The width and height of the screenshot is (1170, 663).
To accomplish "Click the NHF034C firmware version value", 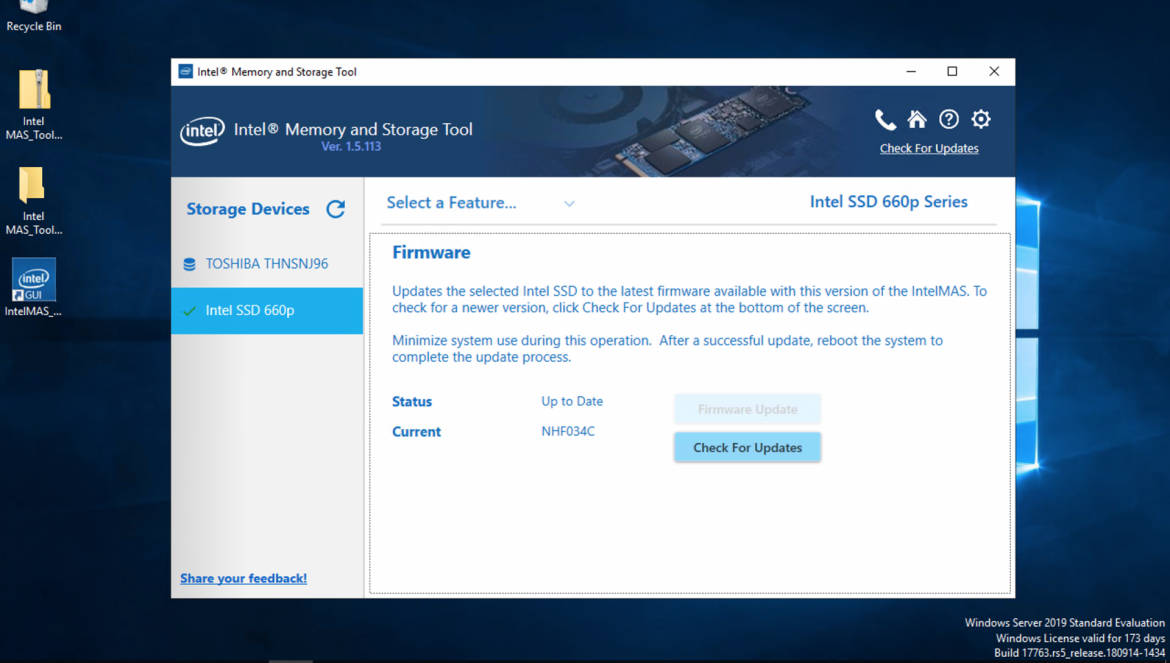I will pos(568,431).
